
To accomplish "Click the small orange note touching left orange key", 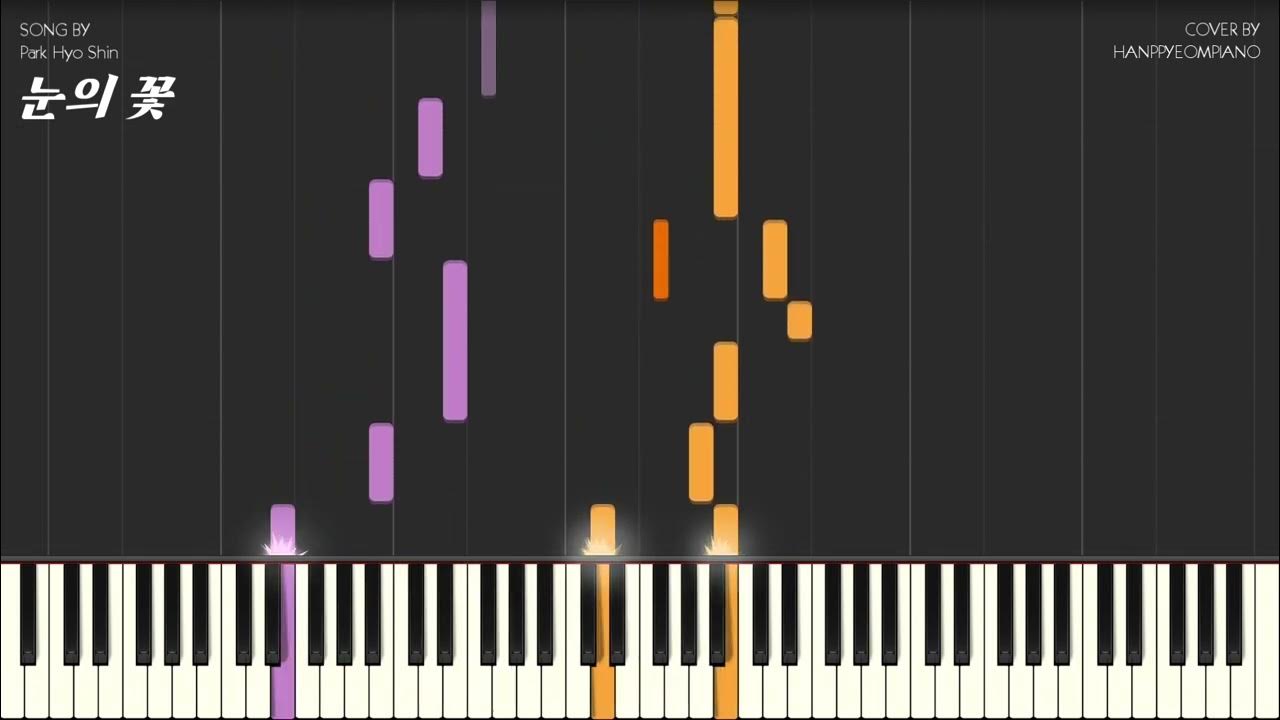I will (x=603, y=528).
